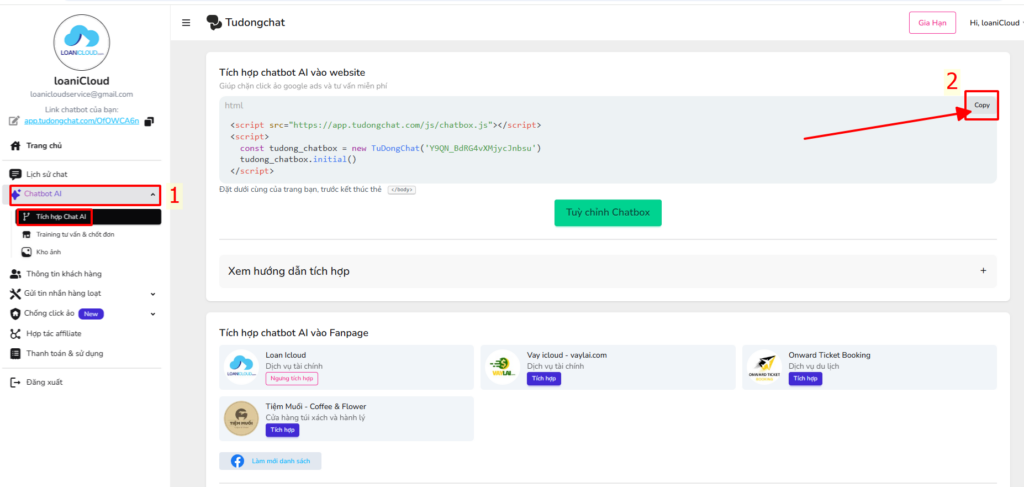Click the loanicloudservice@gmail.com email text
The width and height of the screenshot is (1024, 487).
[82, 94]
